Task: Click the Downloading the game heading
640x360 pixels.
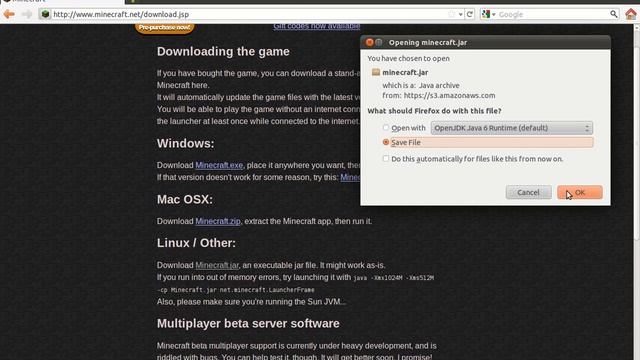Action: (223, 52)
